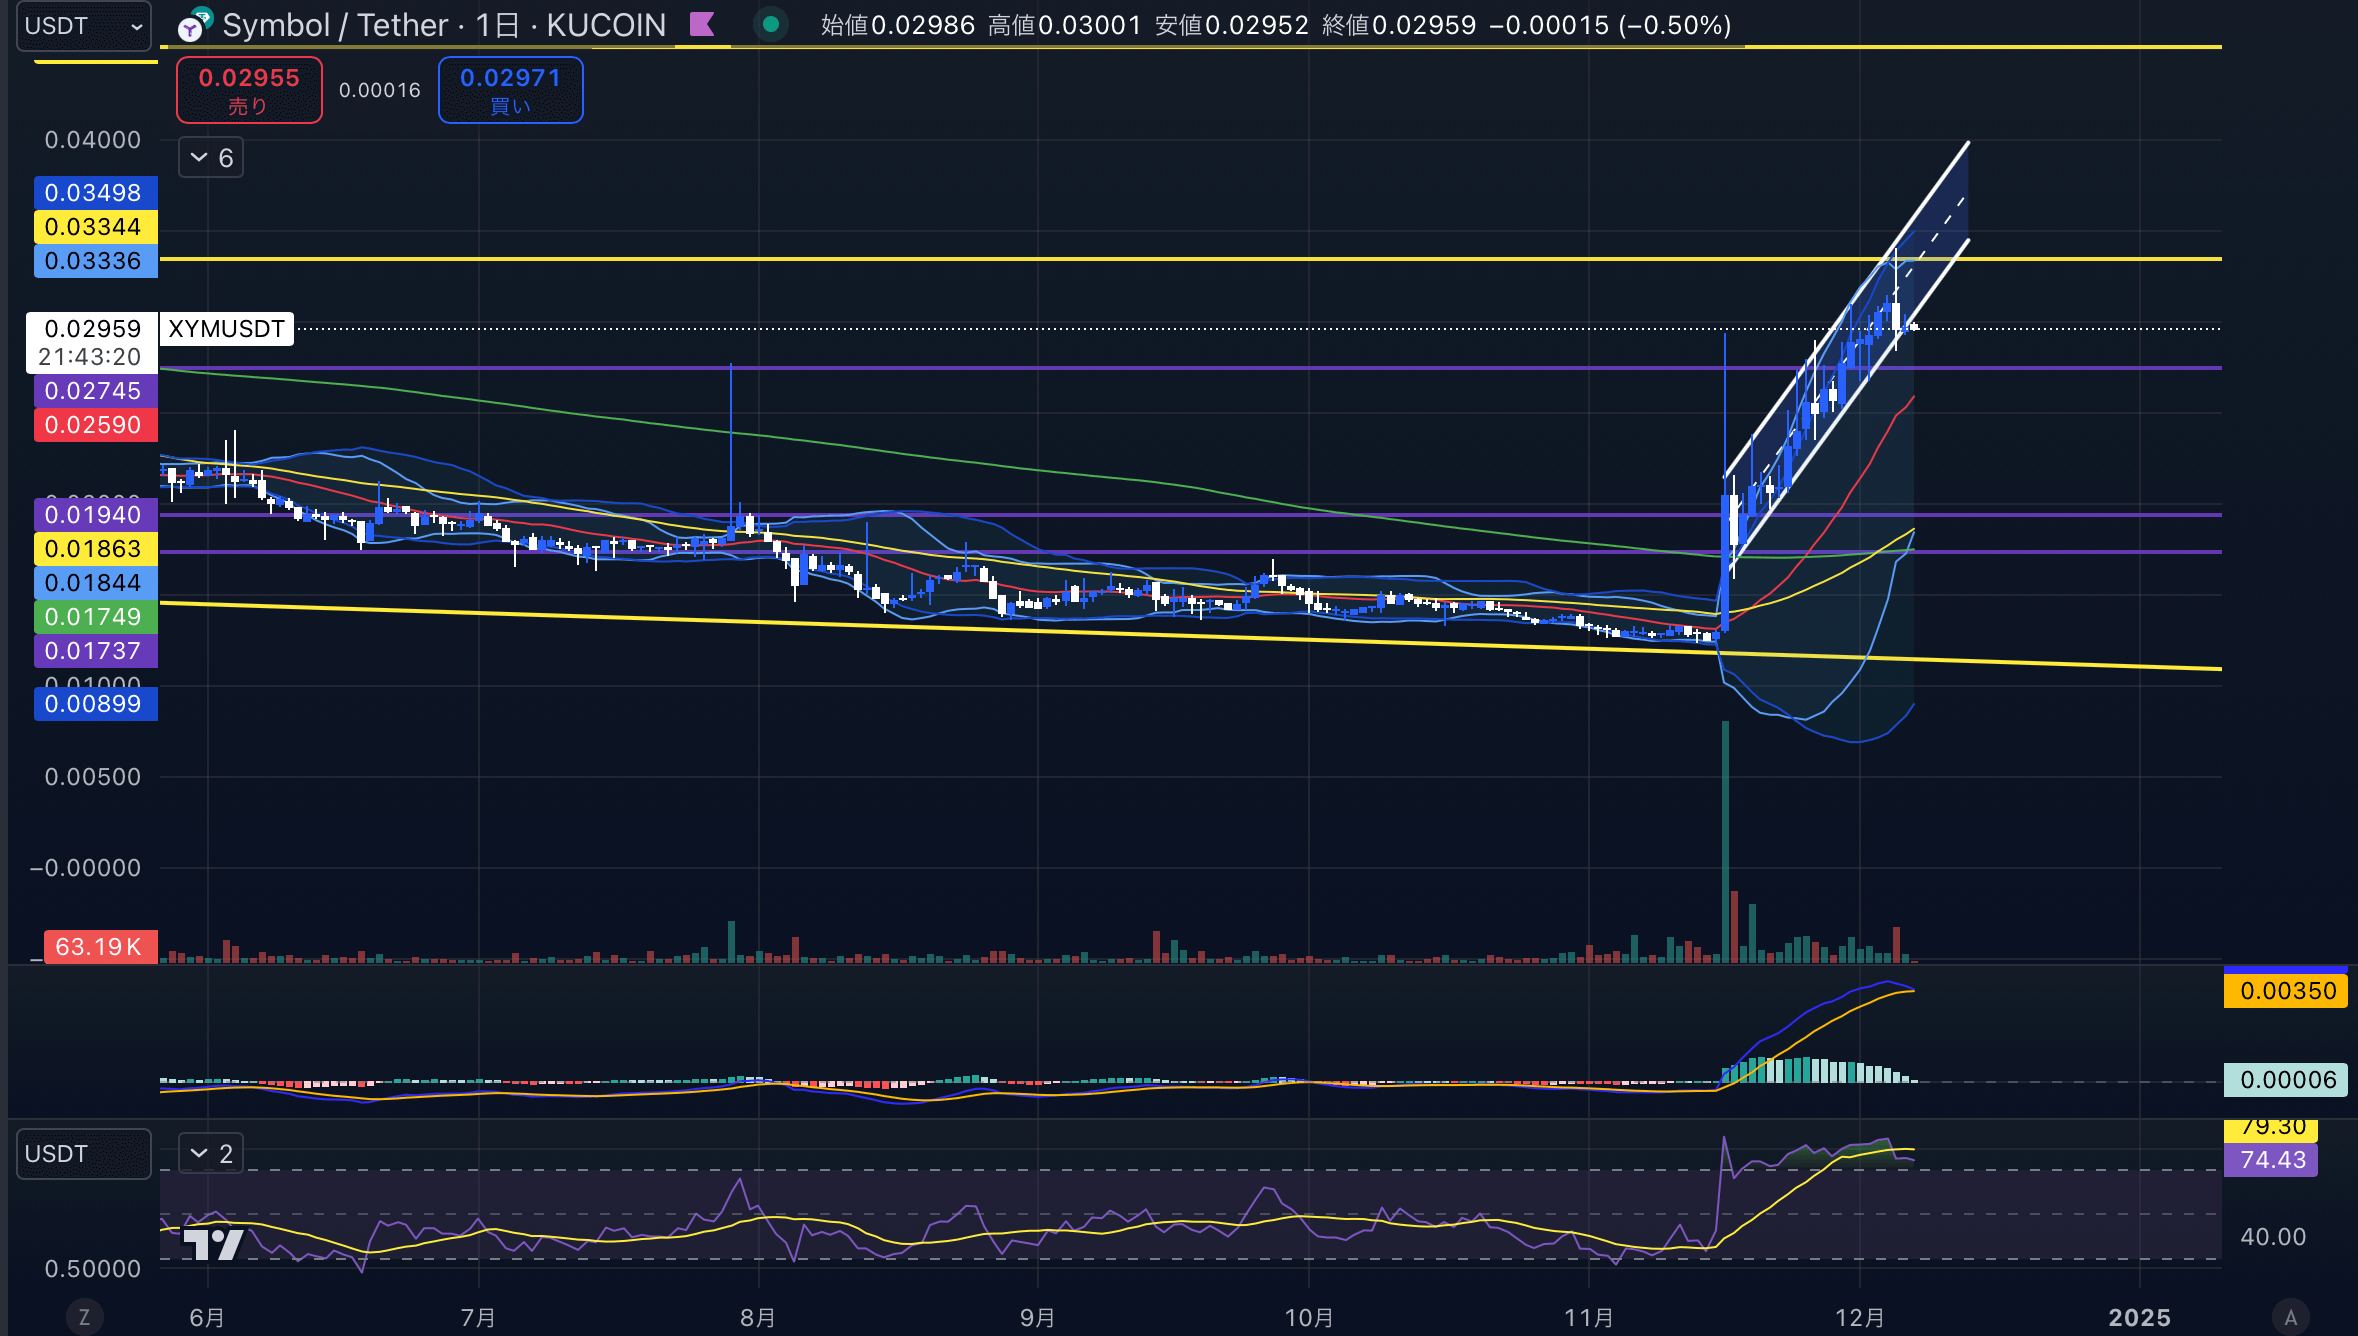Expand the lower pane legend showing 2

coord(211,1154)
